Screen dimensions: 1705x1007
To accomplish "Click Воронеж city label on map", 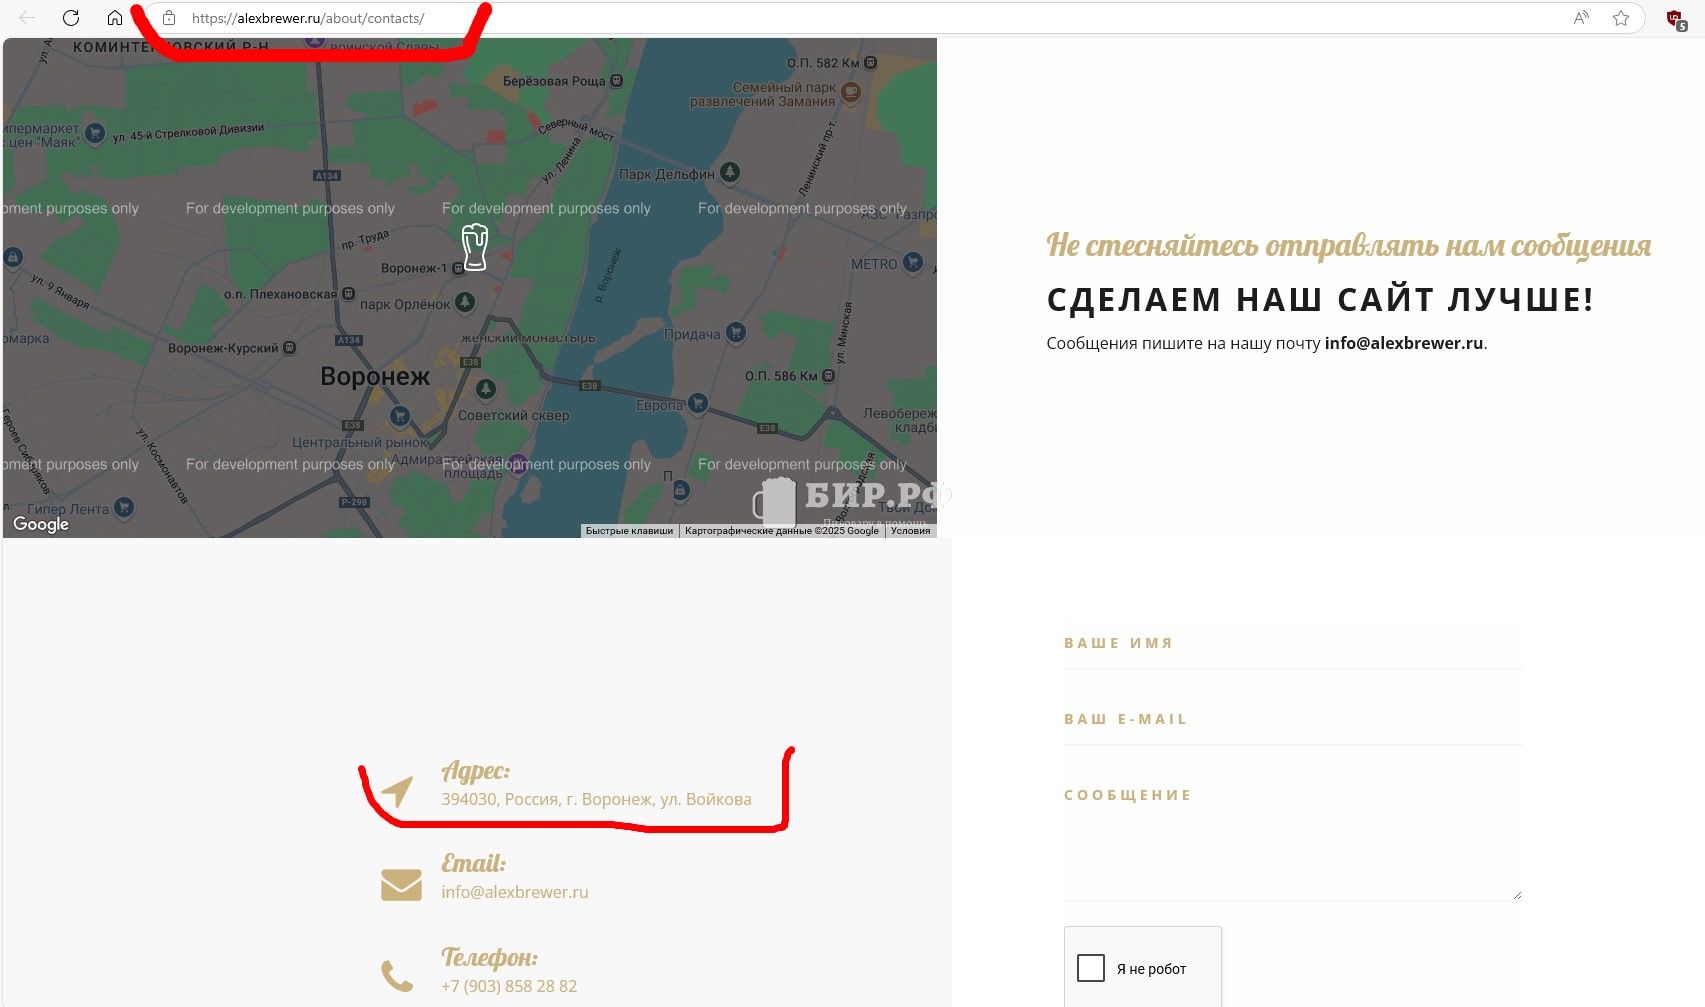I will pyautogui.click(x=375, y=377).
